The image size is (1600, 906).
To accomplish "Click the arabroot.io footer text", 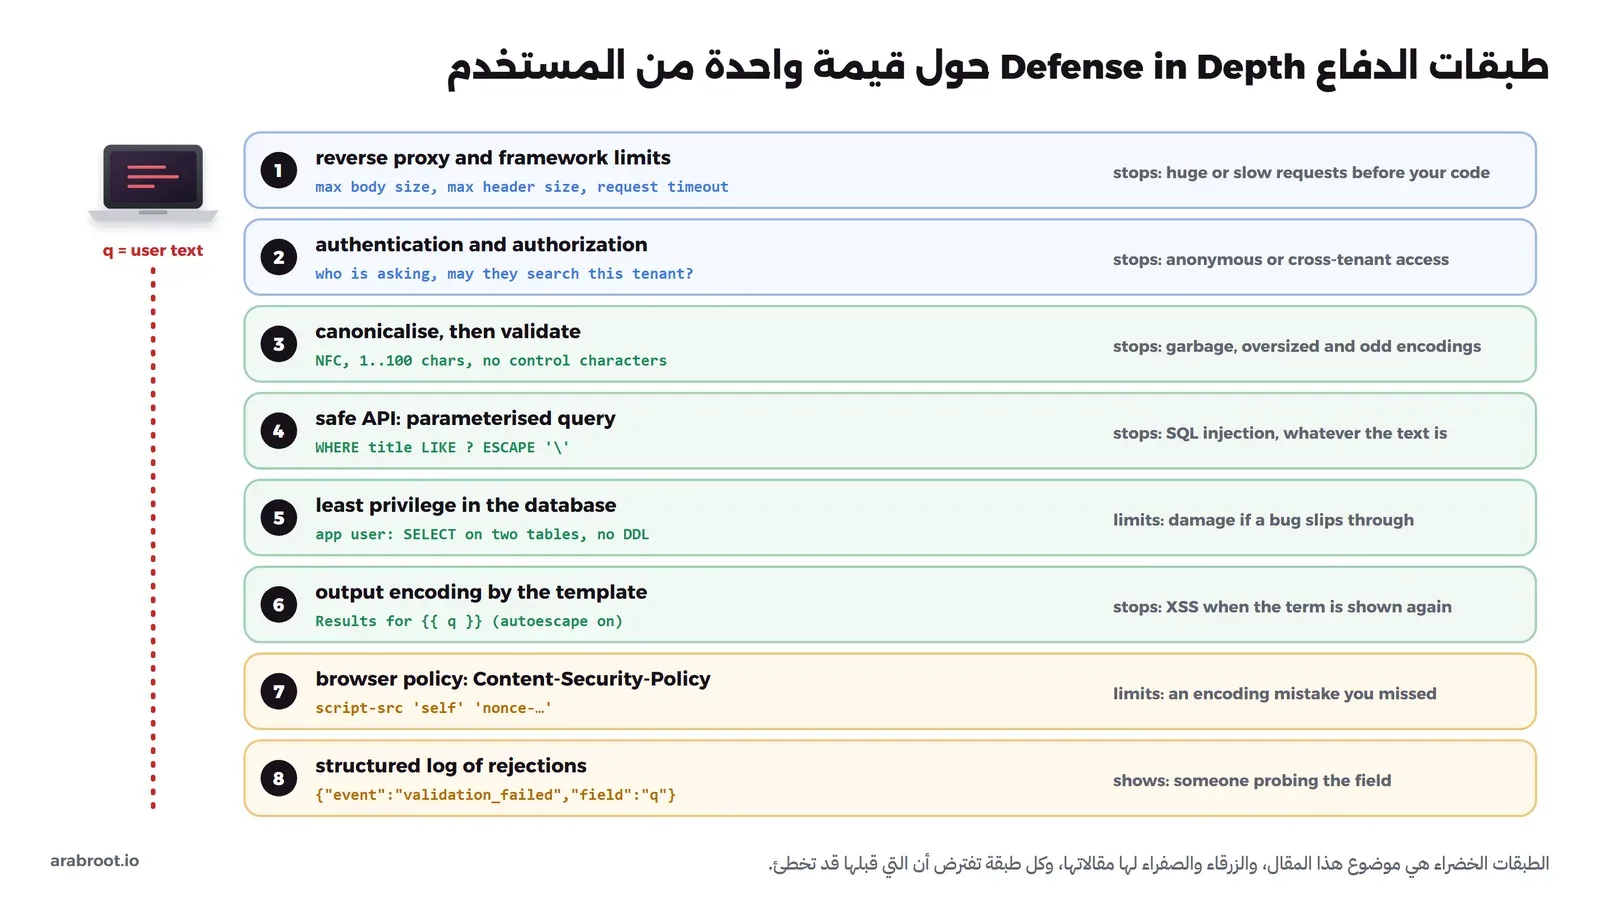I will 95,861.
